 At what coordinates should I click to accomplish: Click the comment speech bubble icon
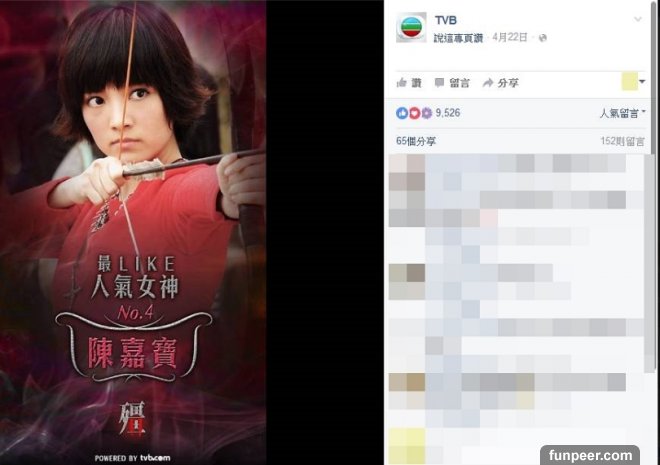439,82
